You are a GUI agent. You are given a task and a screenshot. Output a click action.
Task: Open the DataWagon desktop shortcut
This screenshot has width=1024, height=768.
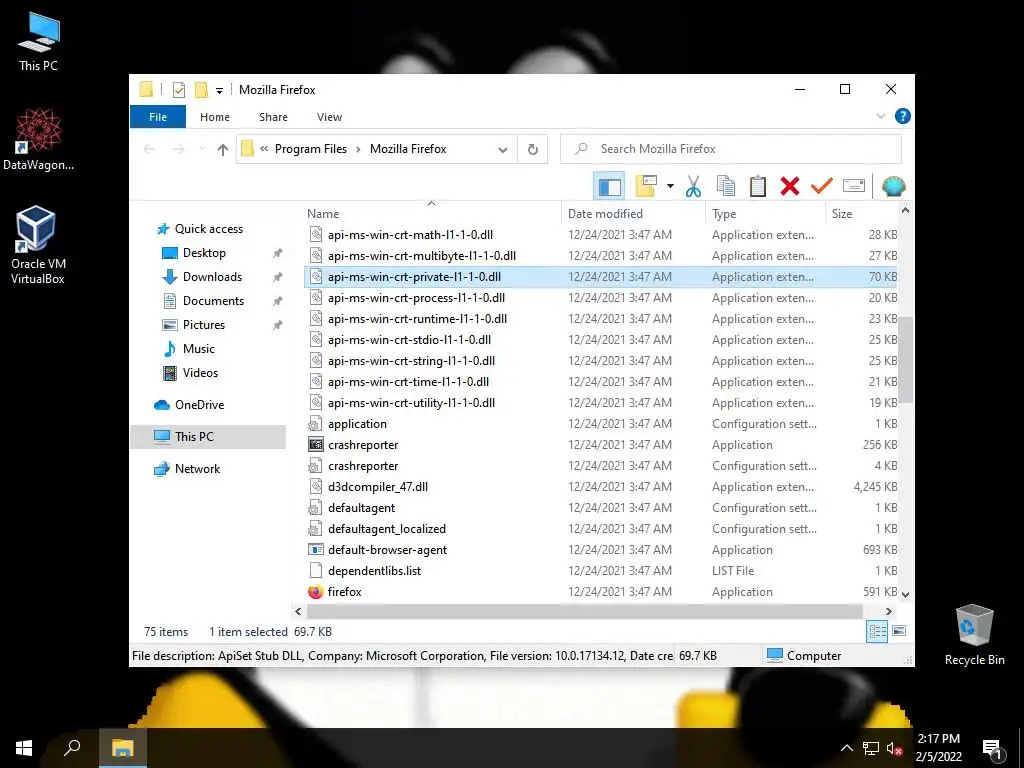pos(38,140)
